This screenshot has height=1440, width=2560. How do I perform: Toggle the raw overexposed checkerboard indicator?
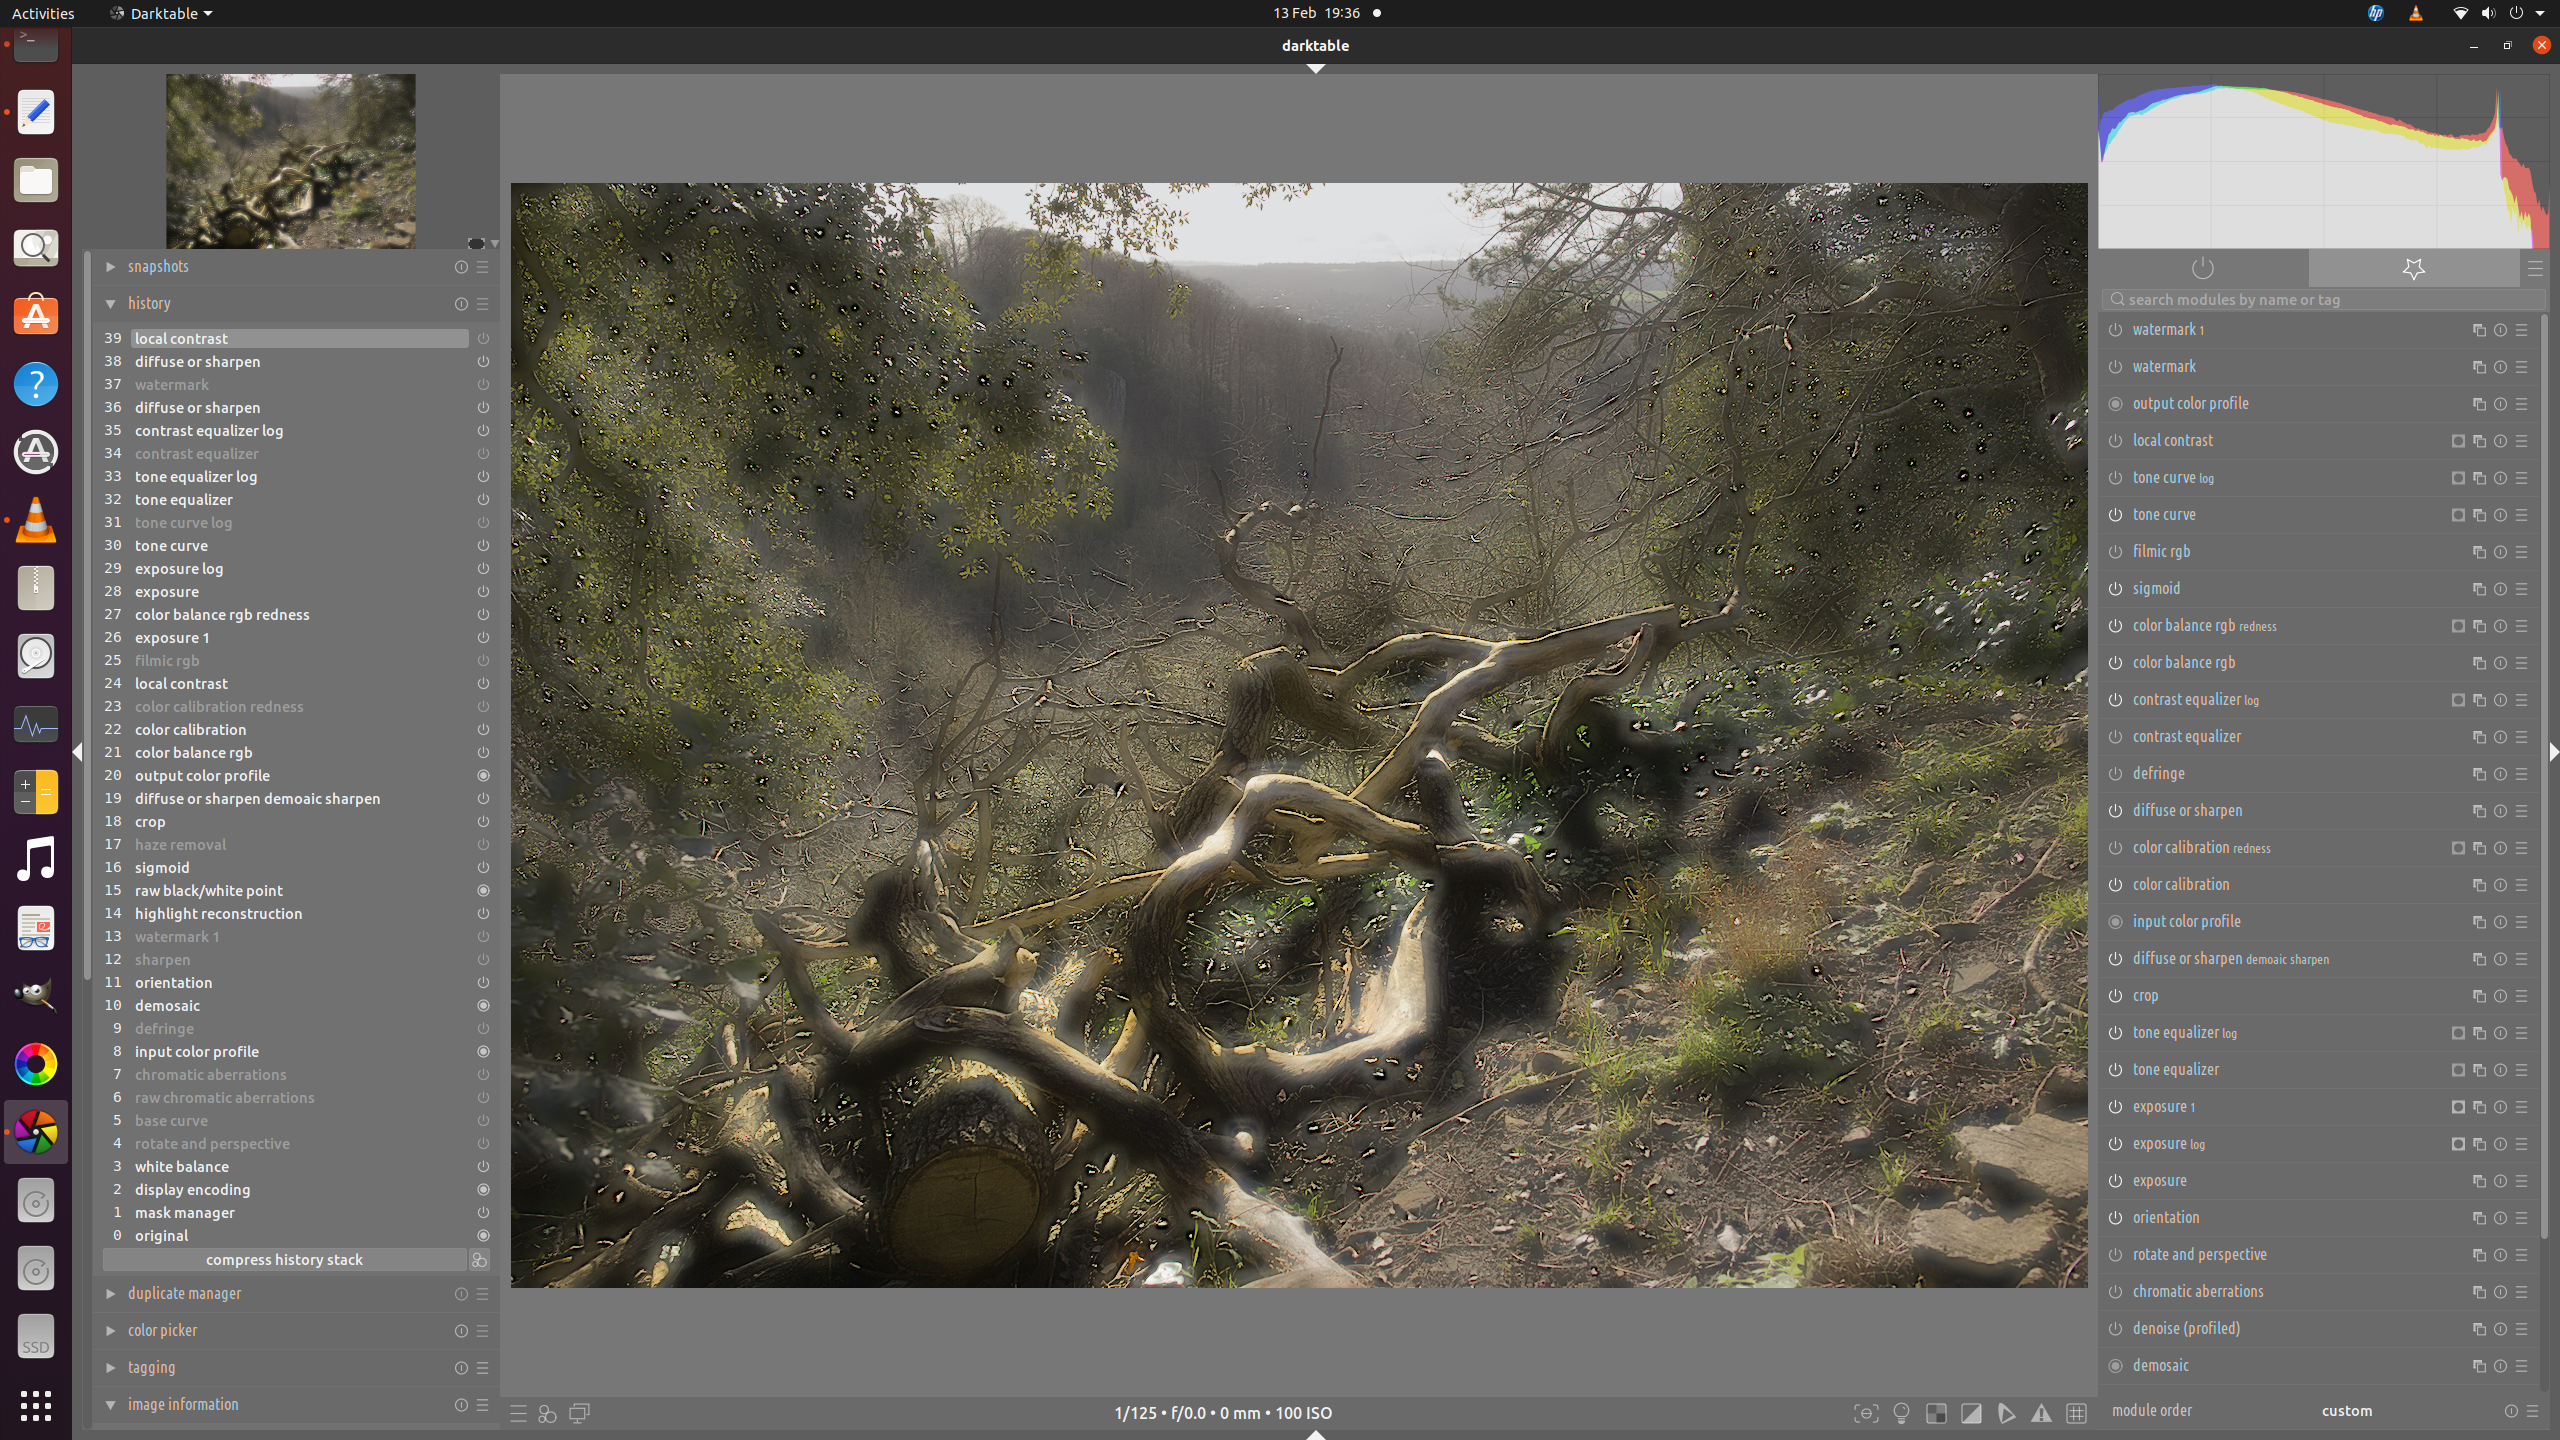pyautogui.click(x=1936, y=1413)
